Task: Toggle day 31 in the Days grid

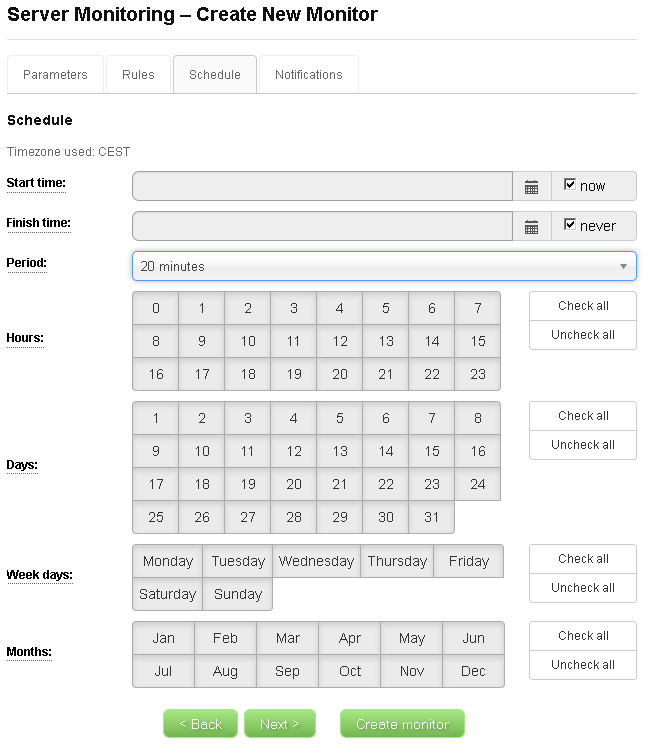Action: [431, 517]
